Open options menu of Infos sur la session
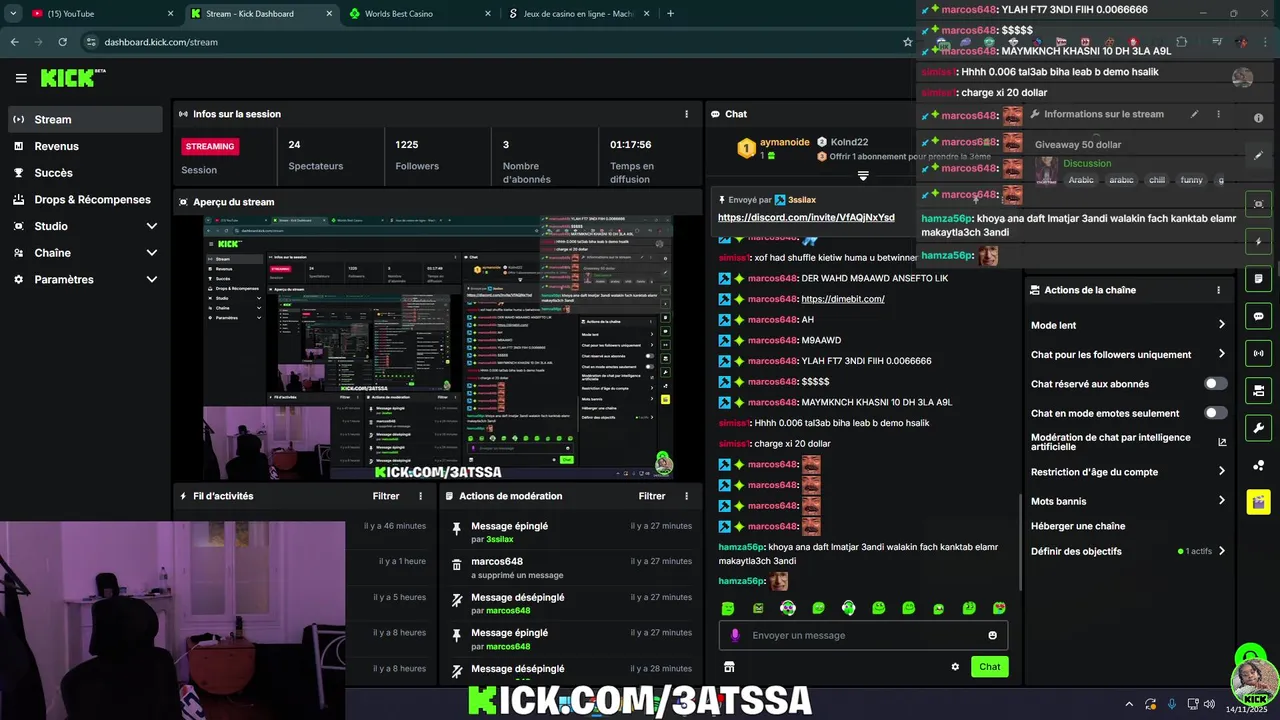The height and width of the screenshot is (720, 1280). [686, 114]
